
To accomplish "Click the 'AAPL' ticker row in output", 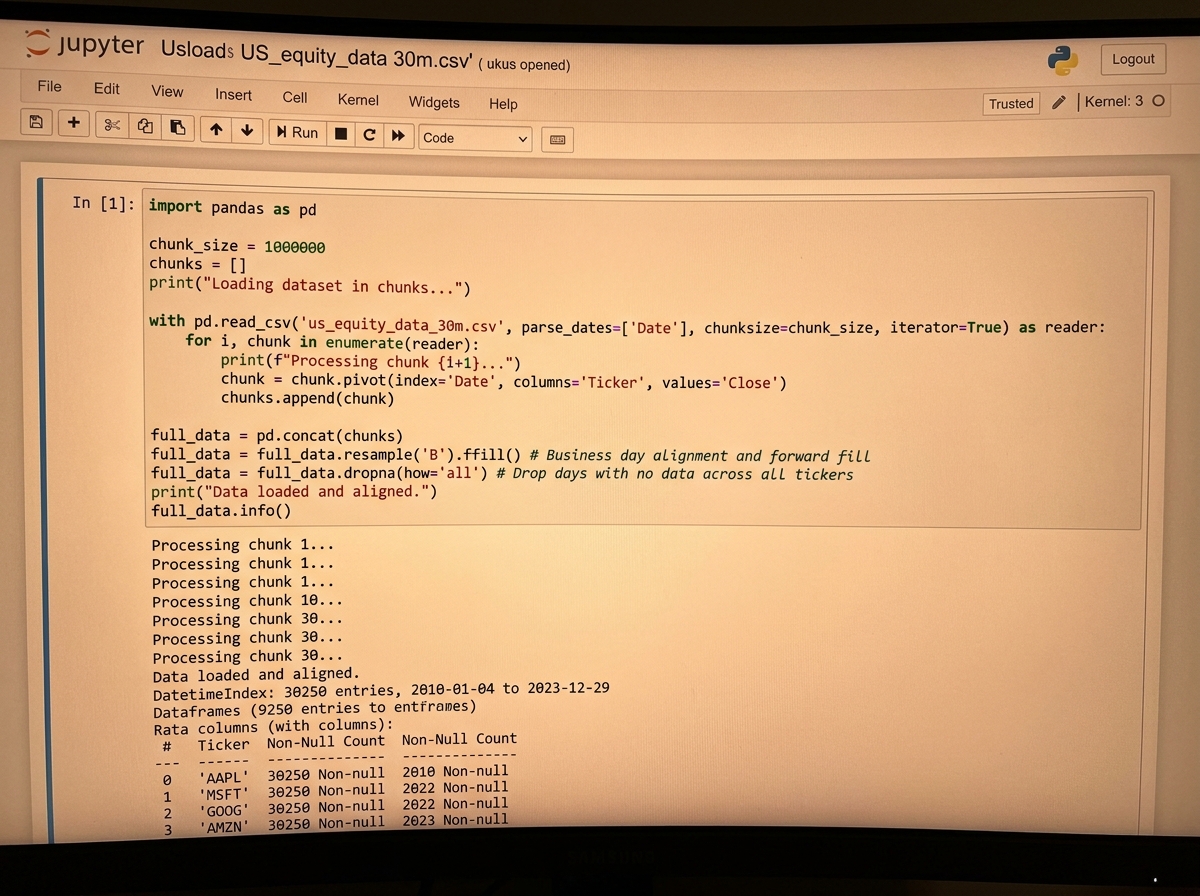I will tap(336, 773).
